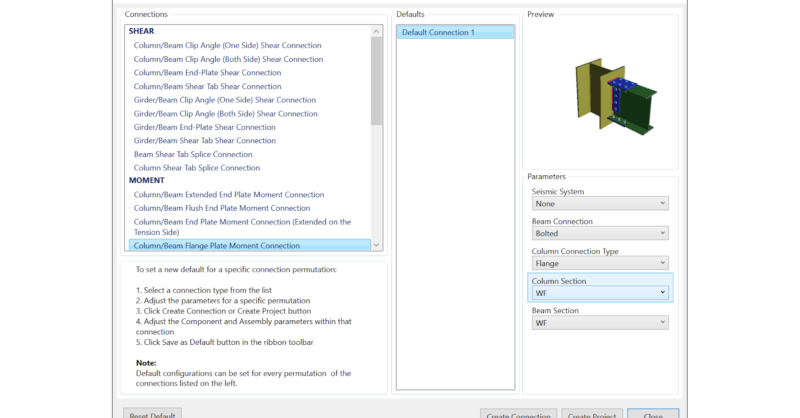Select Column/Beam Flange Plate Moment Connection
800x418 pixels.
point(217,245)
